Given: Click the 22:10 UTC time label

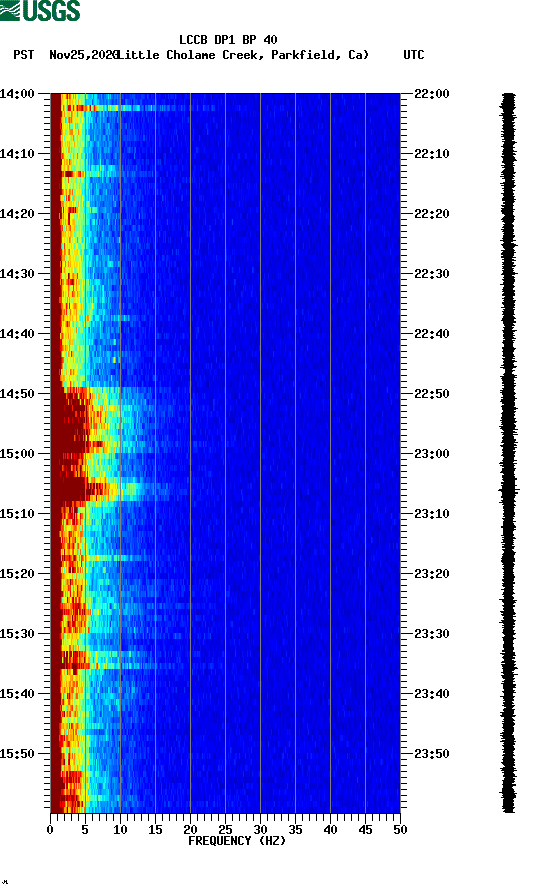Looking at the screenshot, I should [x=432, y=154].
